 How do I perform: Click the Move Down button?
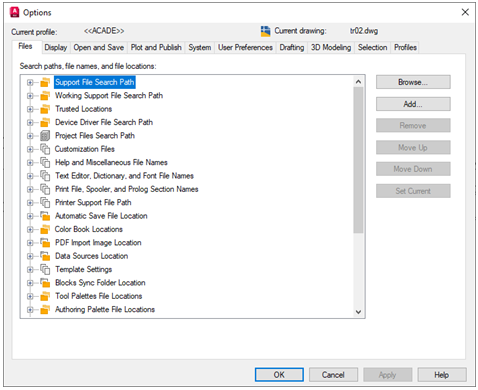[x=413, y=169]
